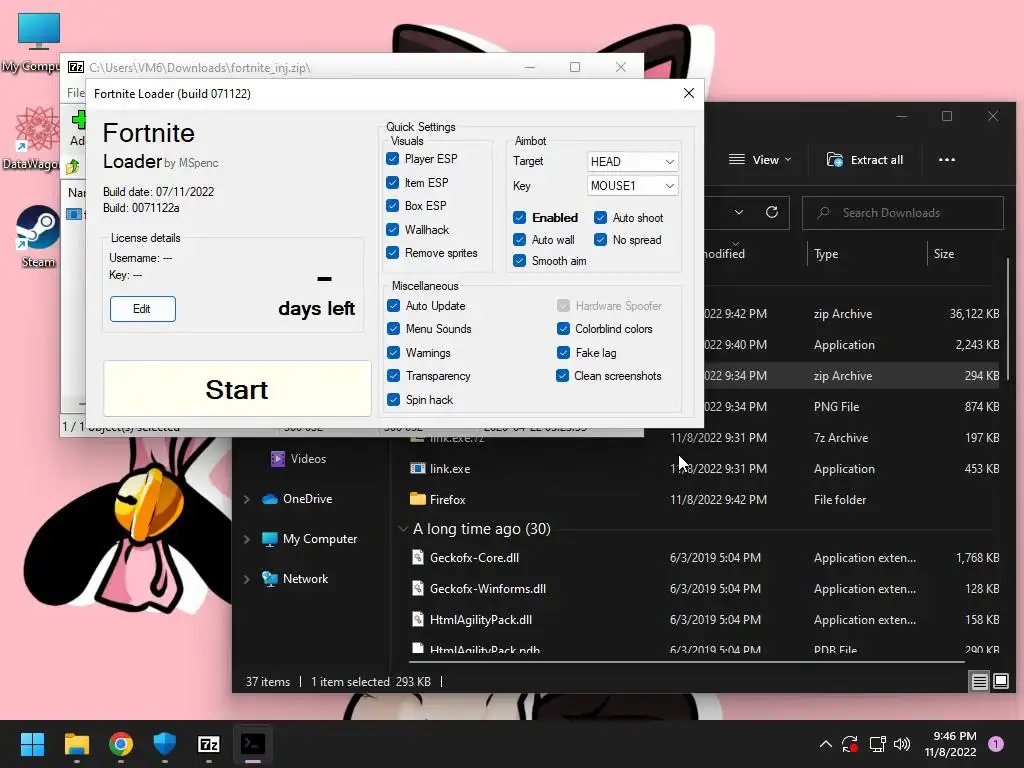
Task: Toggle Spin hack checkbox
Action: tap(393, 400)
